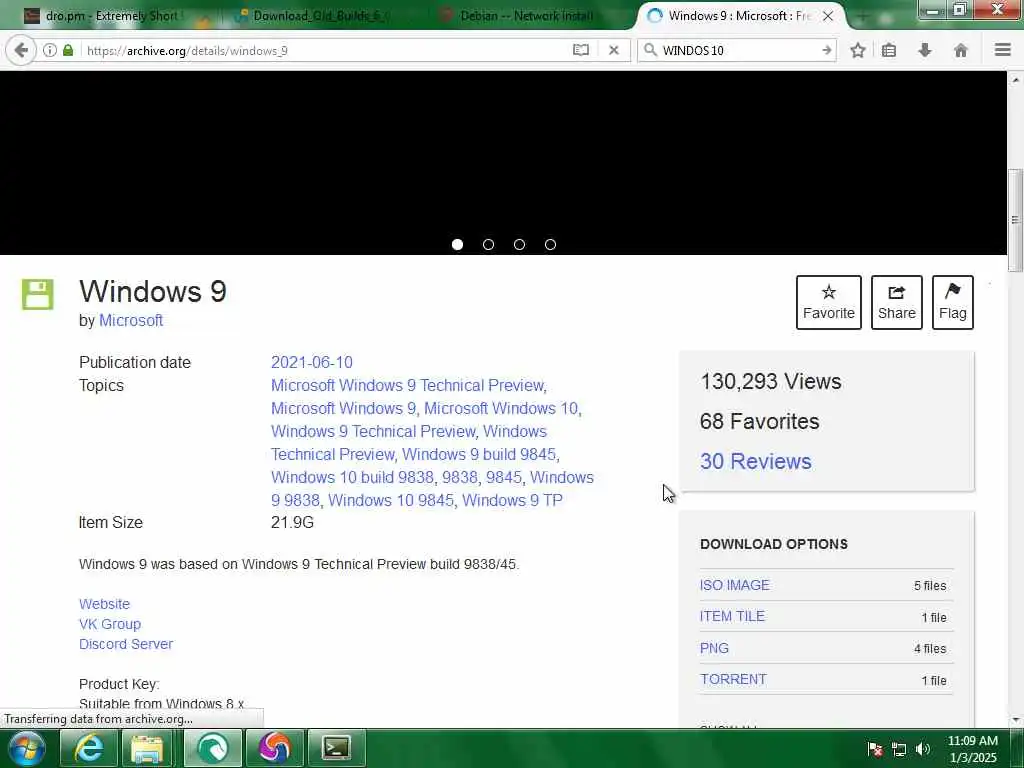The width and height of the screenshot is (1024, 768).
Task: Click publication date 2021-06-10 link
Action: (312, 362)
